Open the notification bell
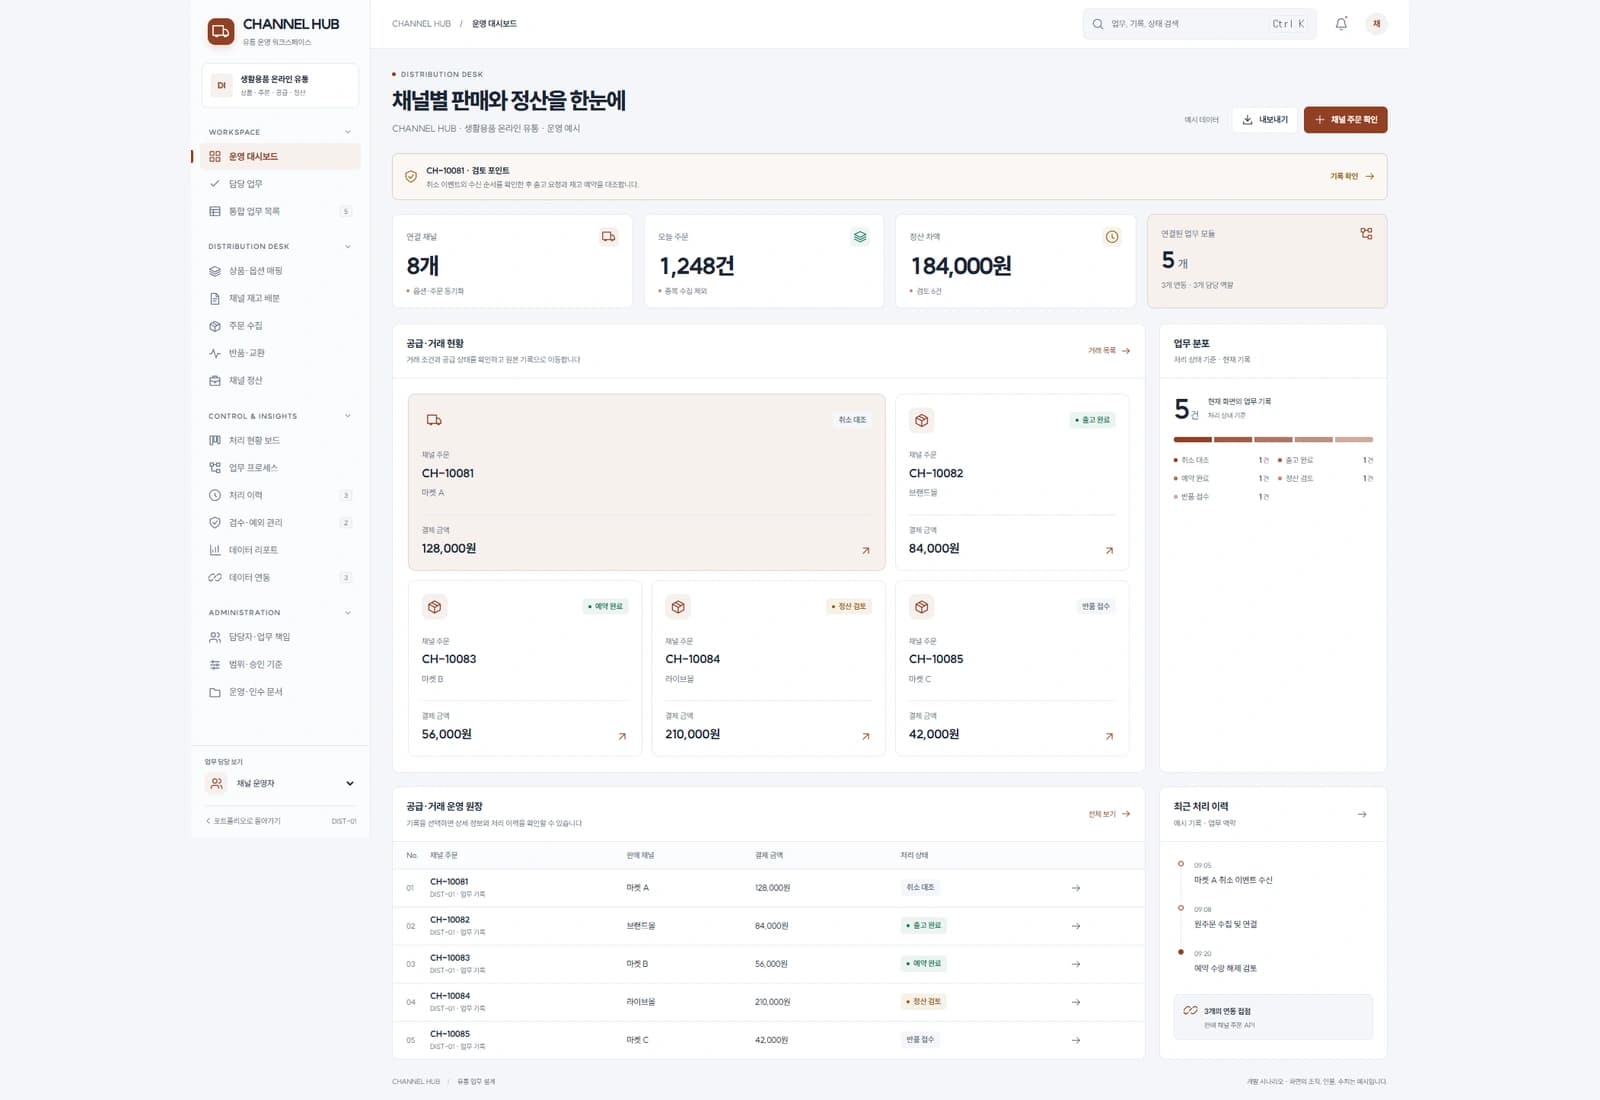 [x=1341, y=24]
